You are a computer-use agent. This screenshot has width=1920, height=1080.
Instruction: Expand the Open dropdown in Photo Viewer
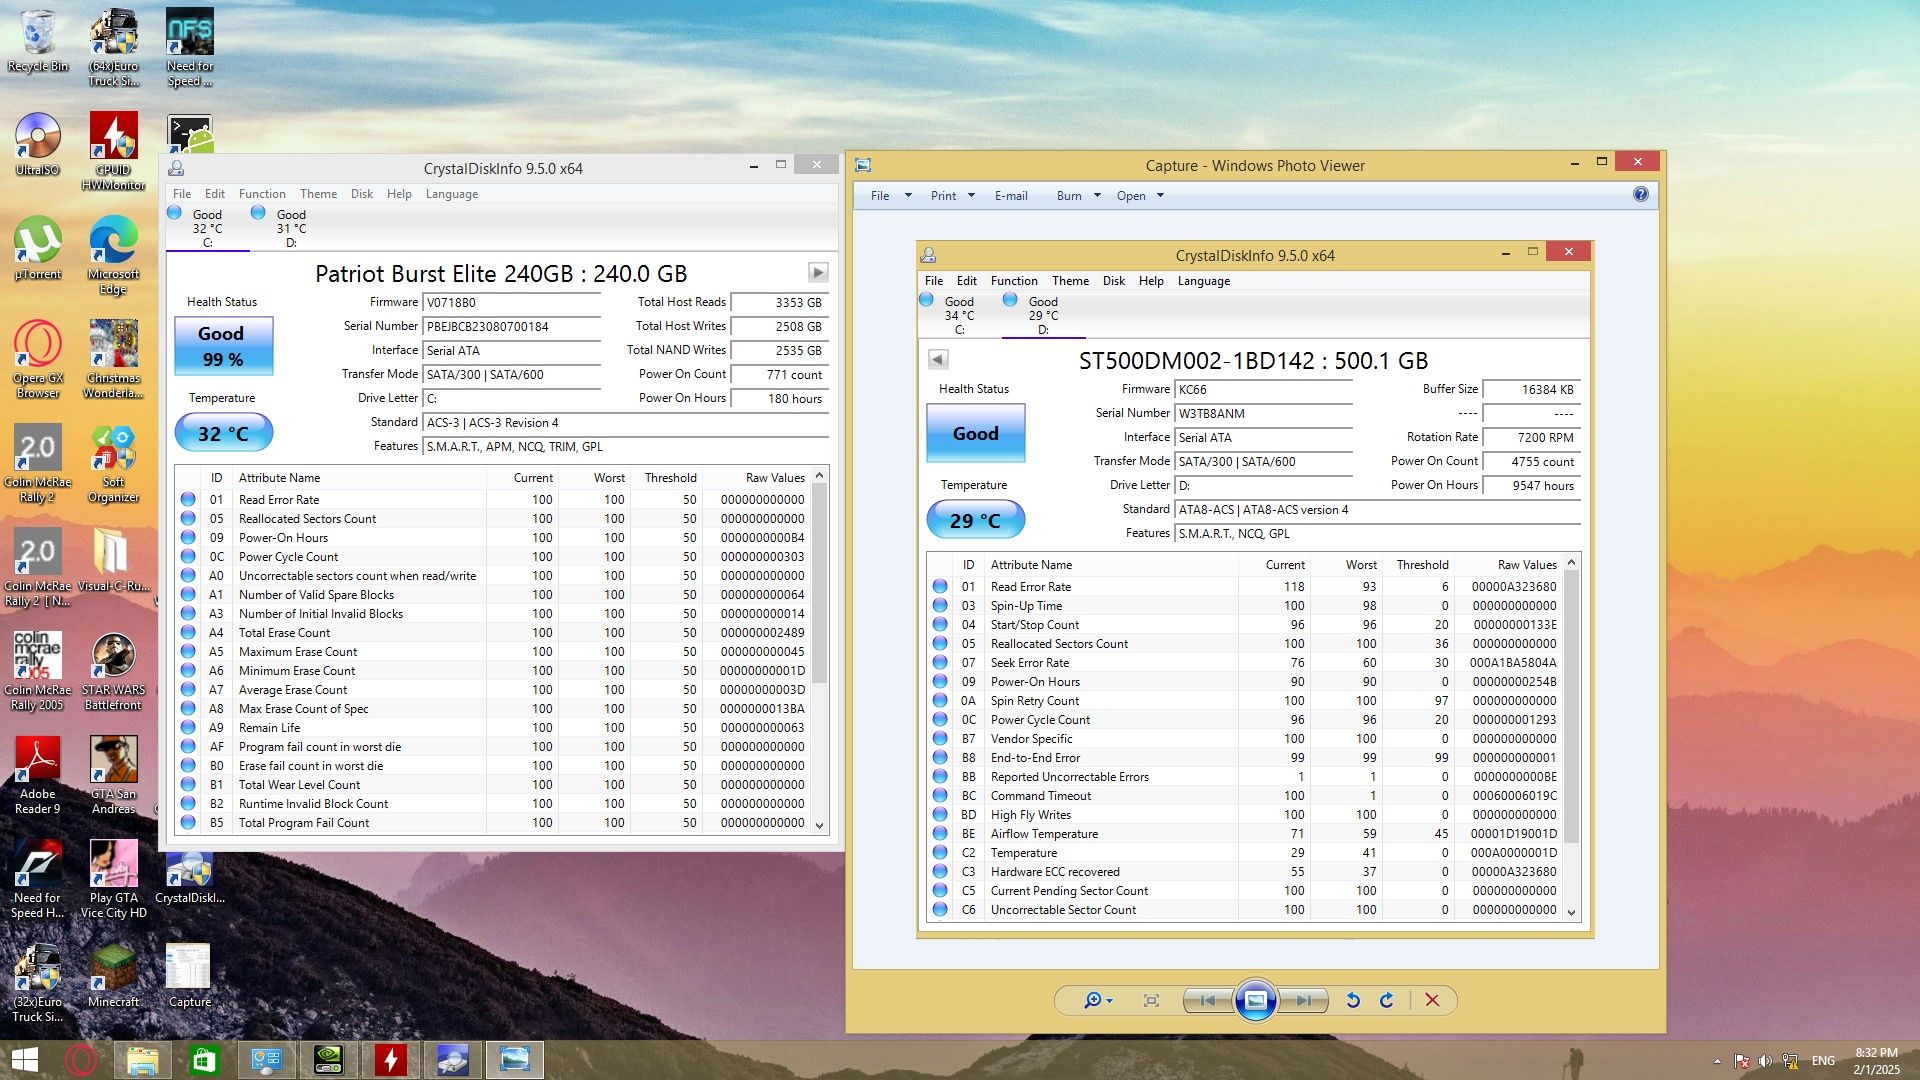(x=1140, y=196)
